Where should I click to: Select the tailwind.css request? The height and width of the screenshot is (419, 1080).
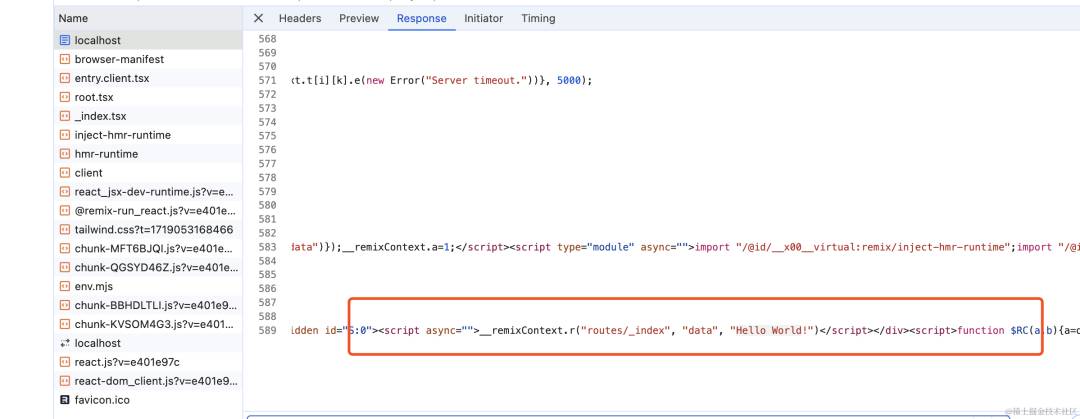(x=148, y=229)
